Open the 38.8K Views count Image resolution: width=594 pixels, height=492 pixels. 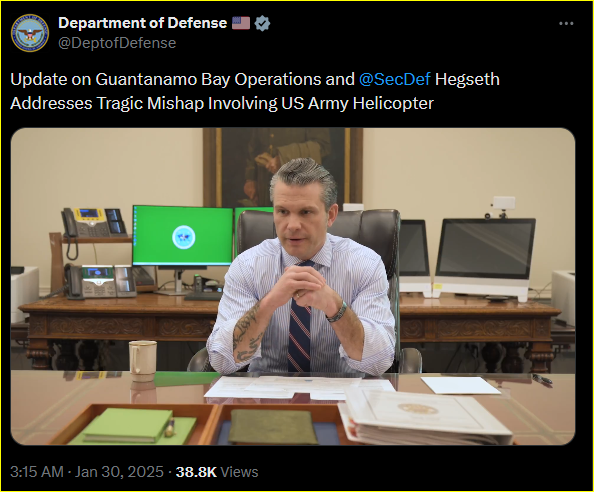217,472
